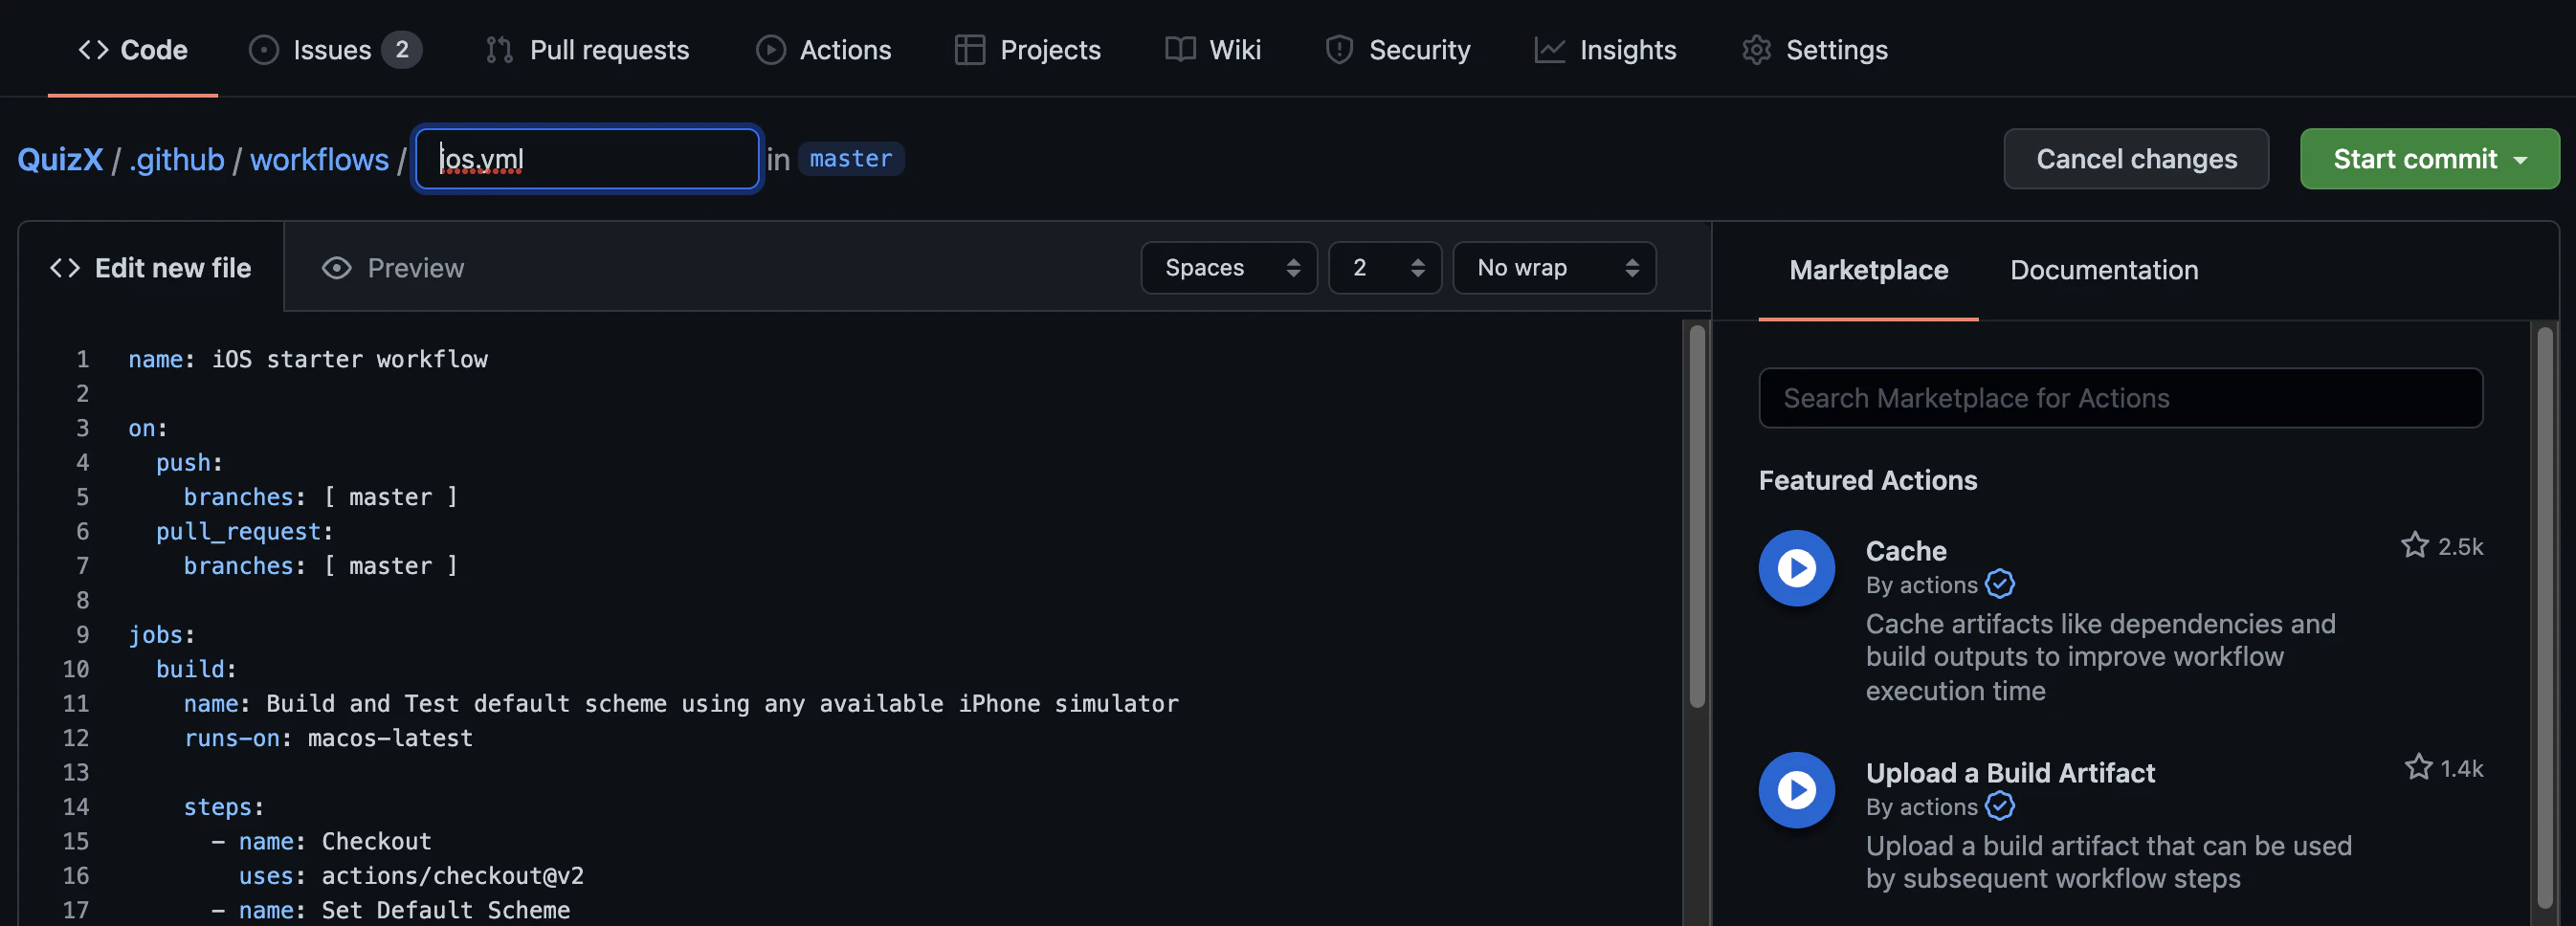
Task: Click the Cache action play icon
Action: pyautogui.click(x=1796, y=567)
